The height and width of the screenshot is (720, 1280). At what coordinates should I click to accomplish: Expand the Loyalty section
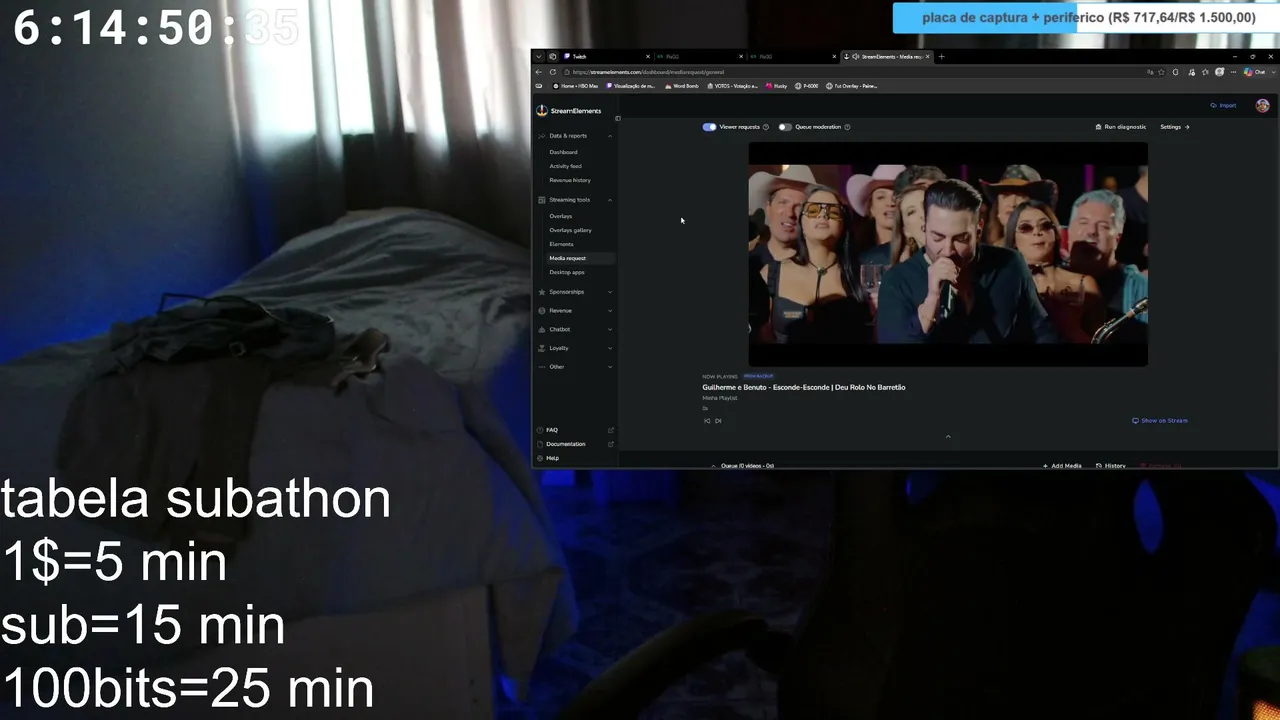[610, 348]
